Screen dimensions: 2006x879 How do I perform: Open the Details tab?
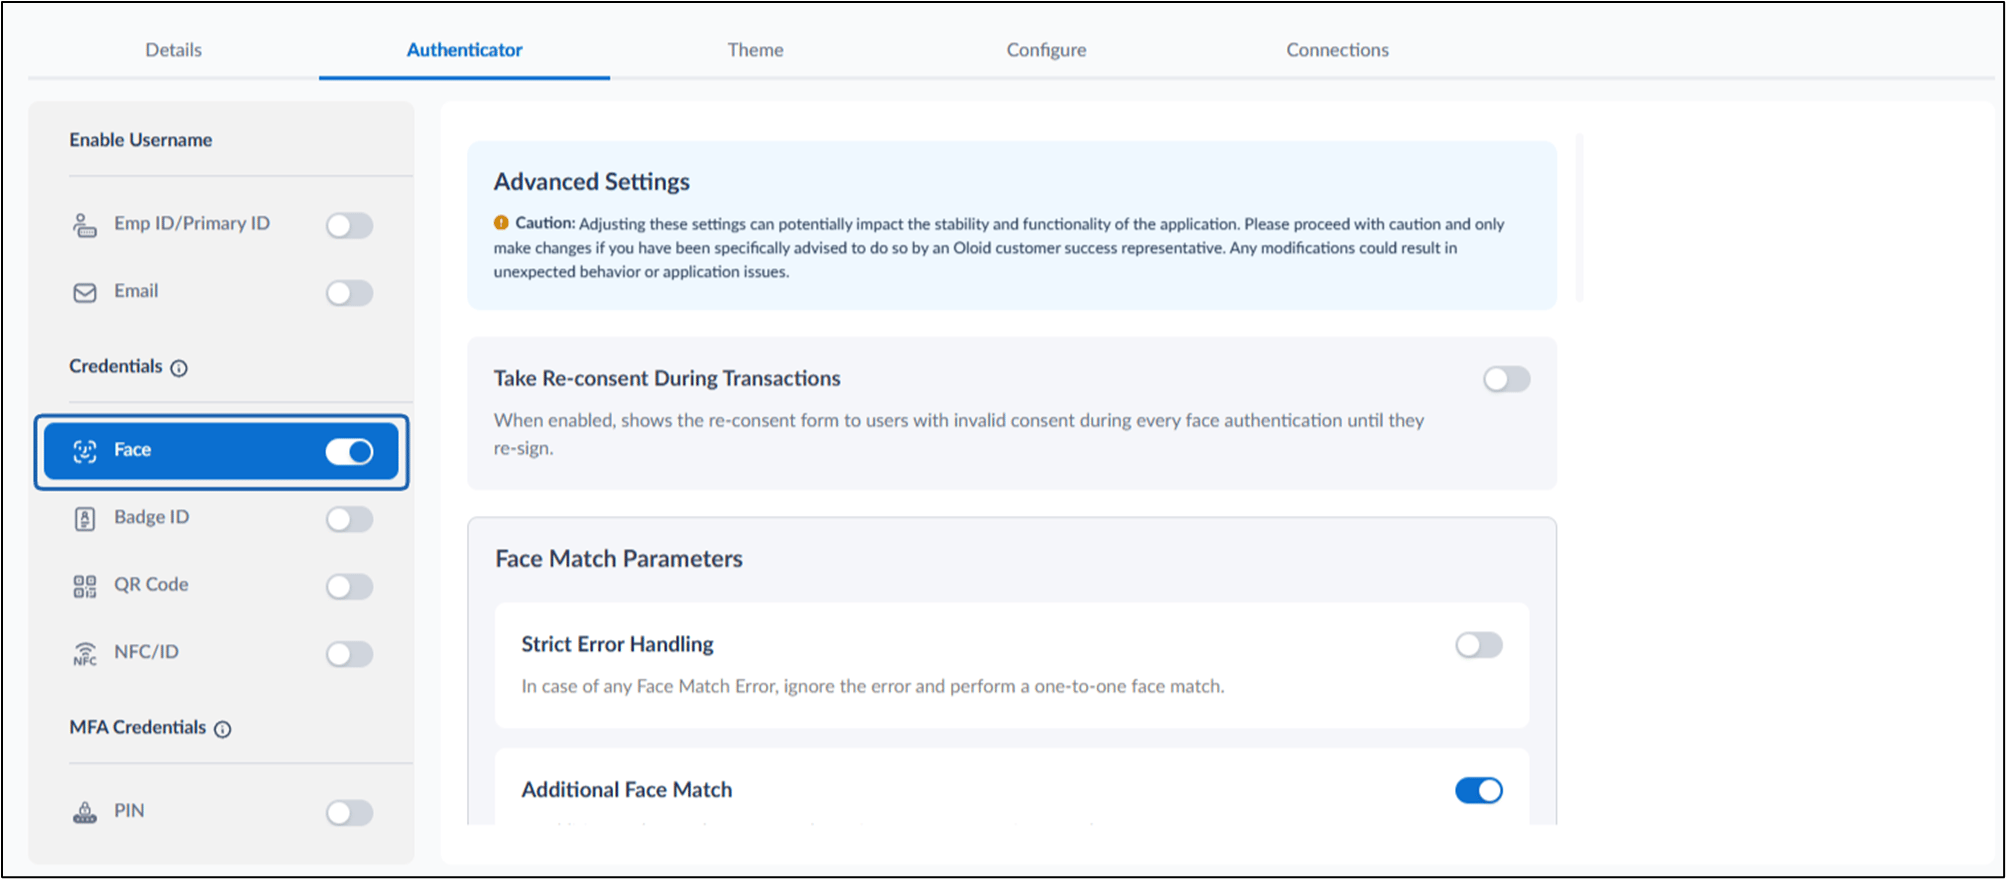[173, 50]
